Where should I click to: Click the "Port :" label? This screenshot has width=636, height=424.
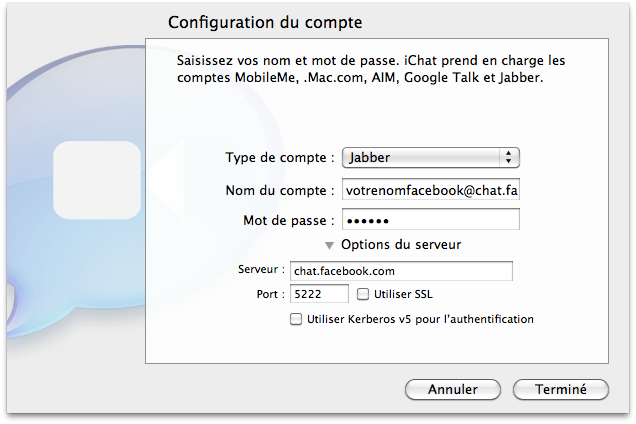click(270, 294)
